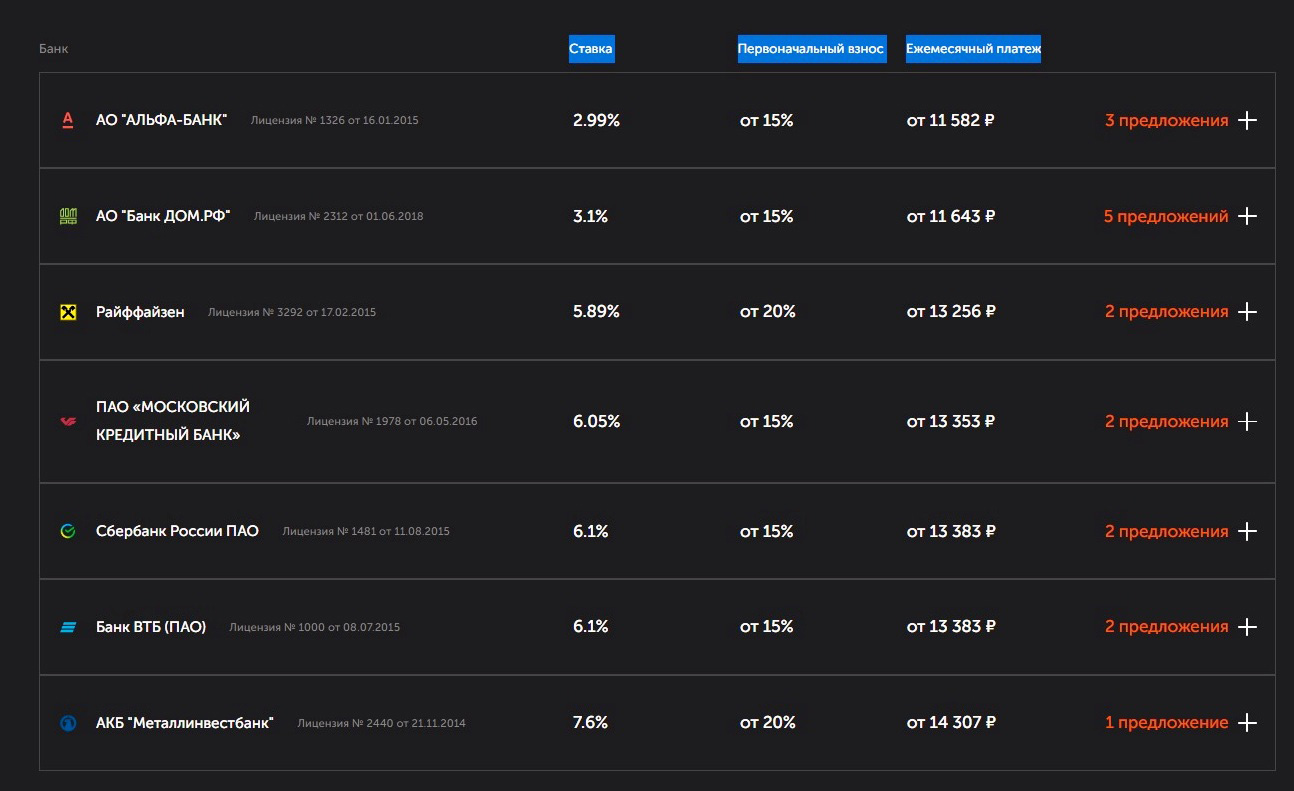Select АО "АЛЬФА-БАНК" bank name
The image size is (1294, 791).
coord(161,120)
